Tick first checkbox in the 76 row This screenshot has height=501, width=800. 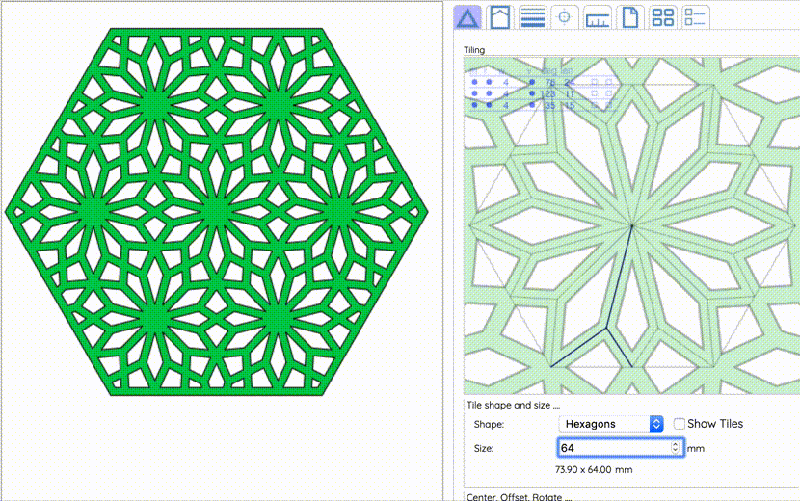[x=593, y=82]
